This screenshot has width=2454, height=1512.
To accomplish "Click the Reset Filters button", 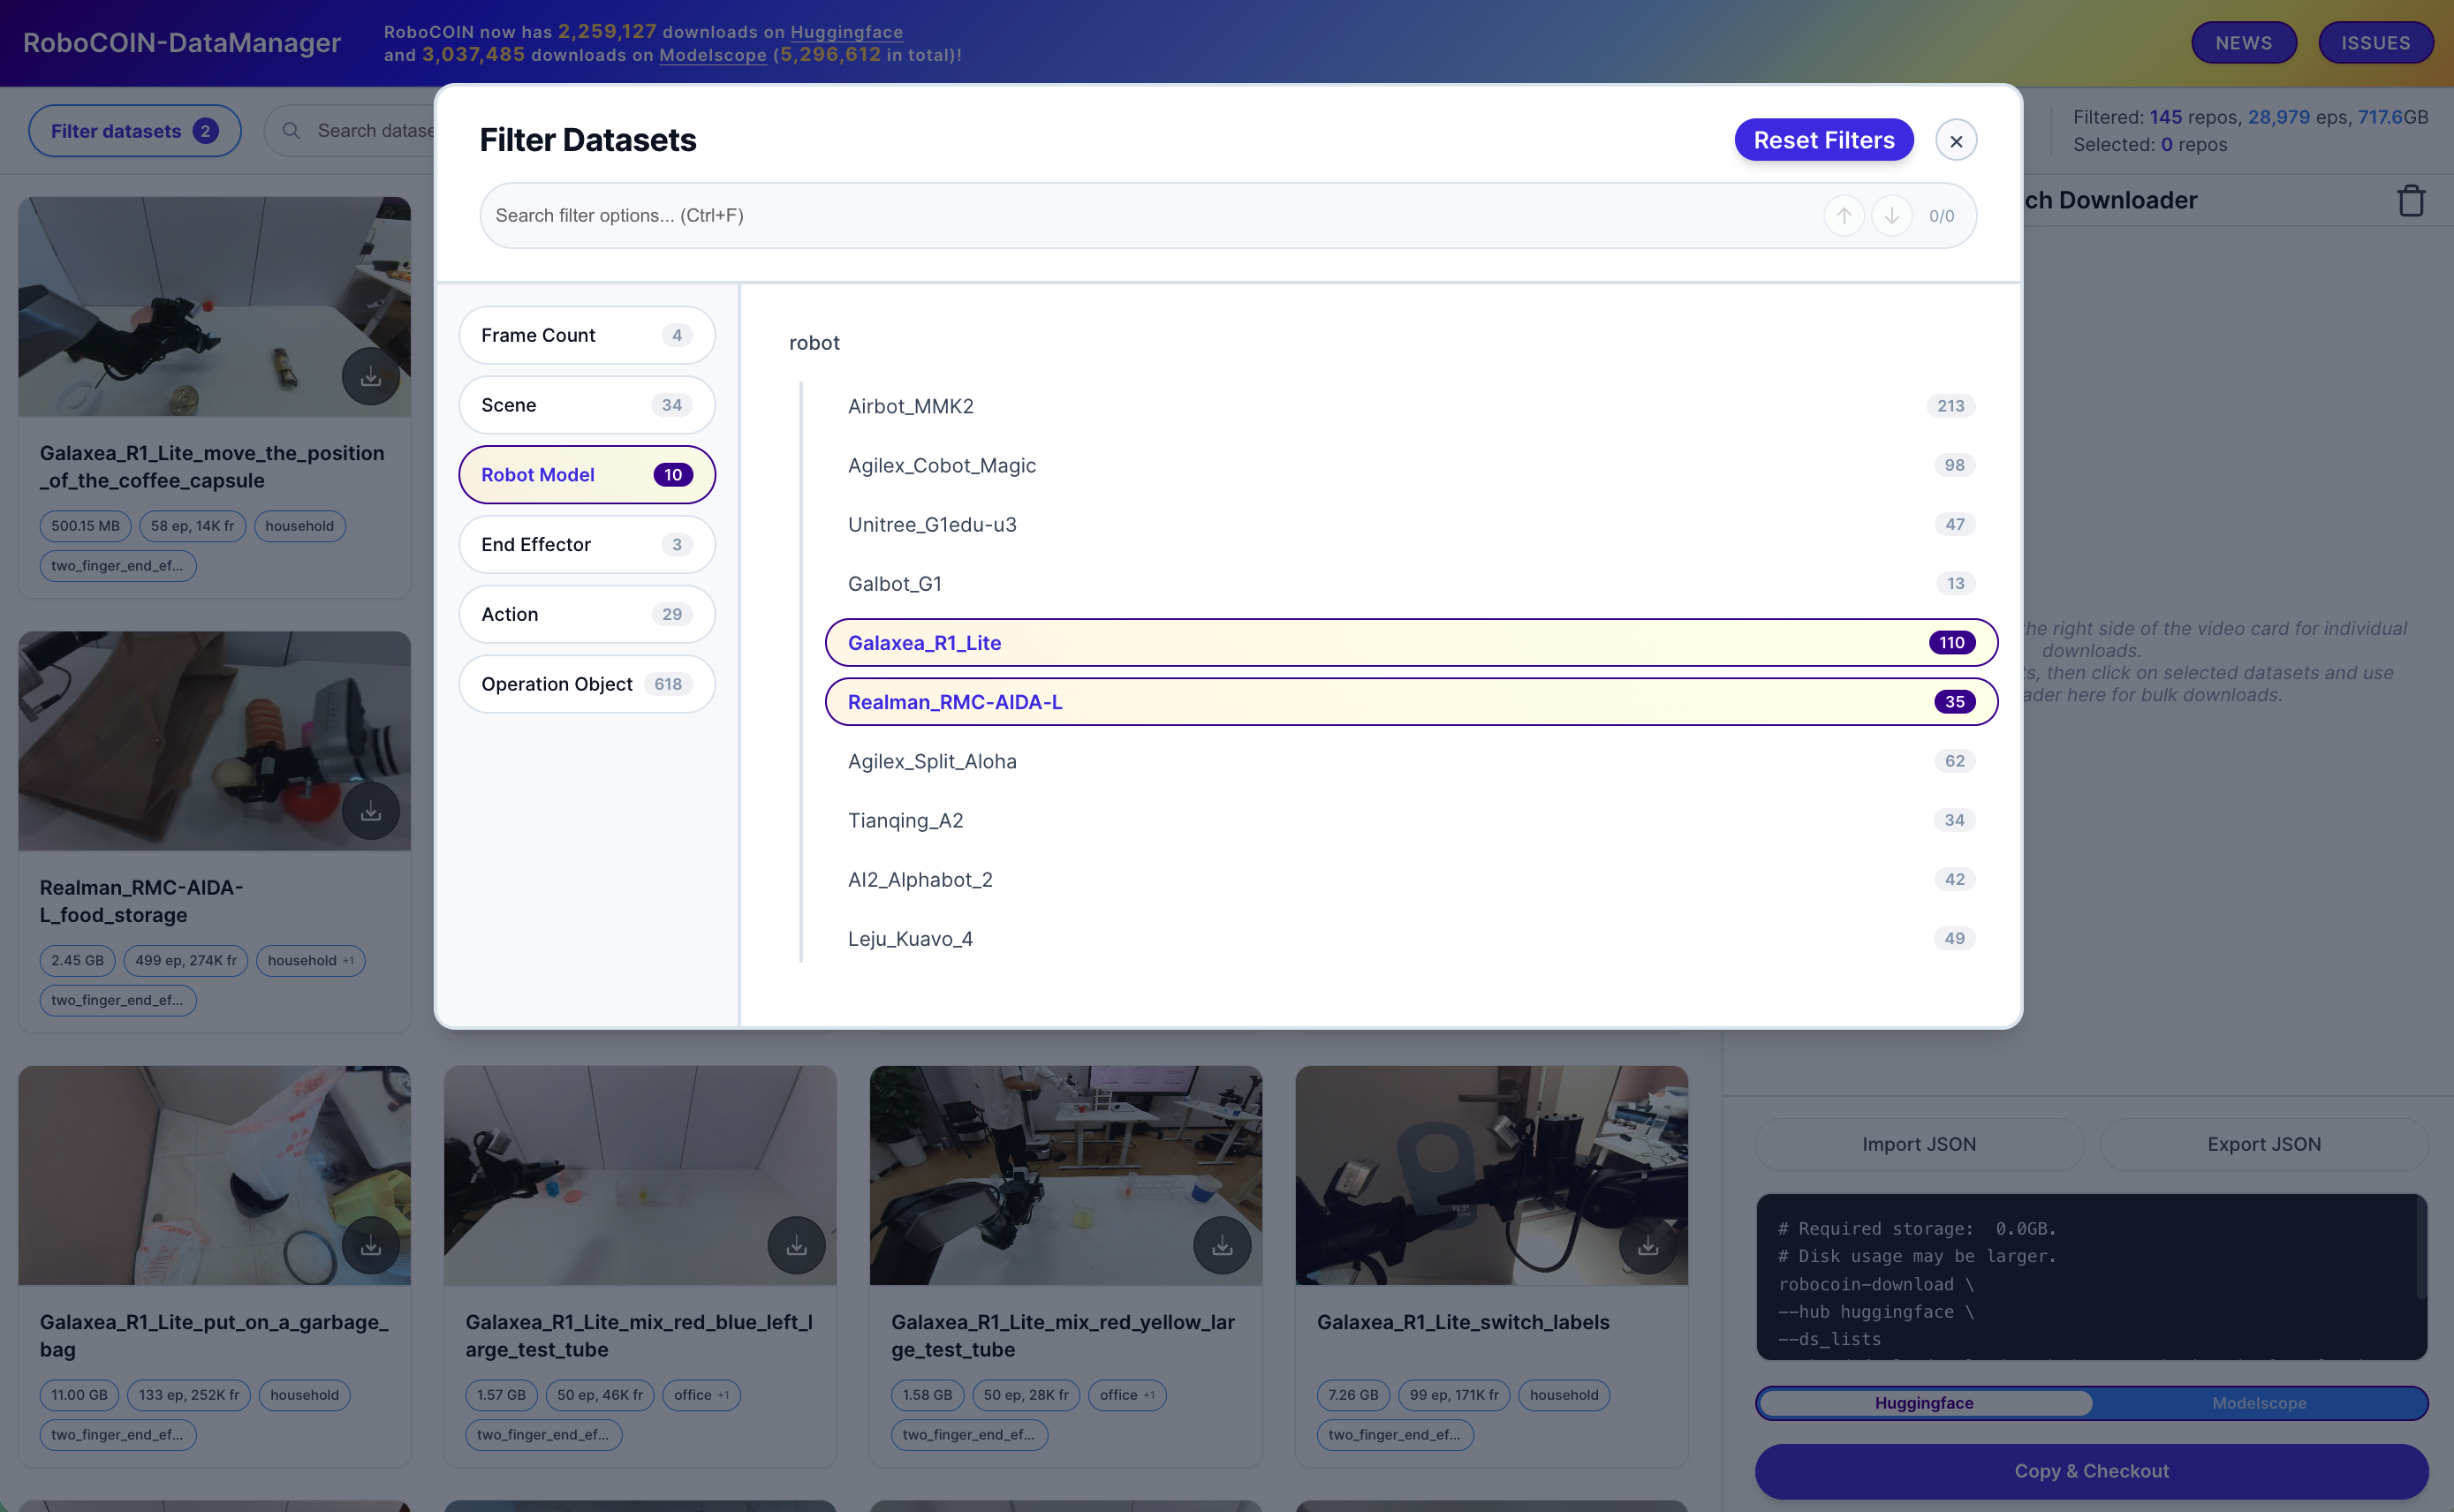I will 1824,140.
